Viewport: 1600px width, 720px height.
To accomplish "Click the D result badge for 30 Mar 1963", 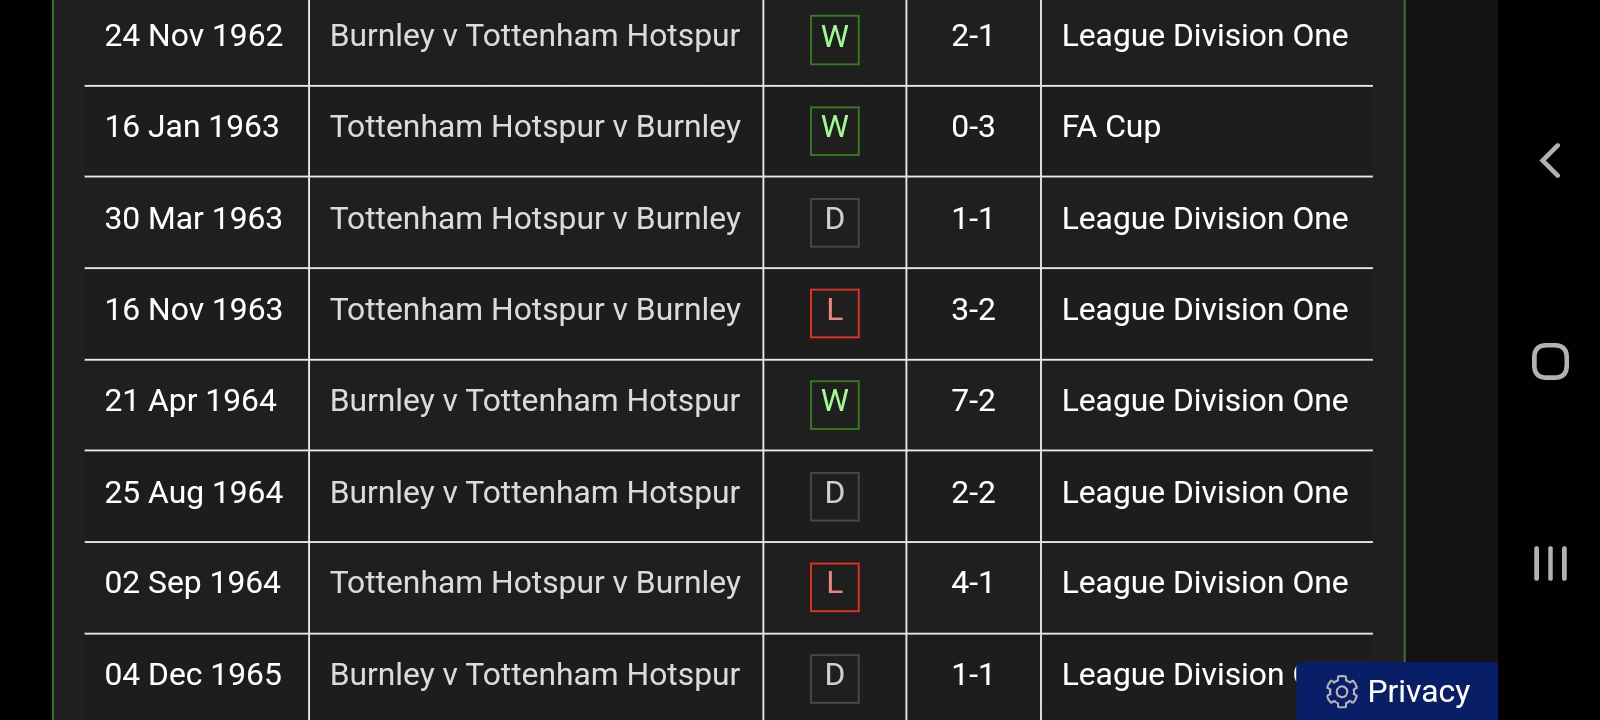I will (x=835, y=219).
